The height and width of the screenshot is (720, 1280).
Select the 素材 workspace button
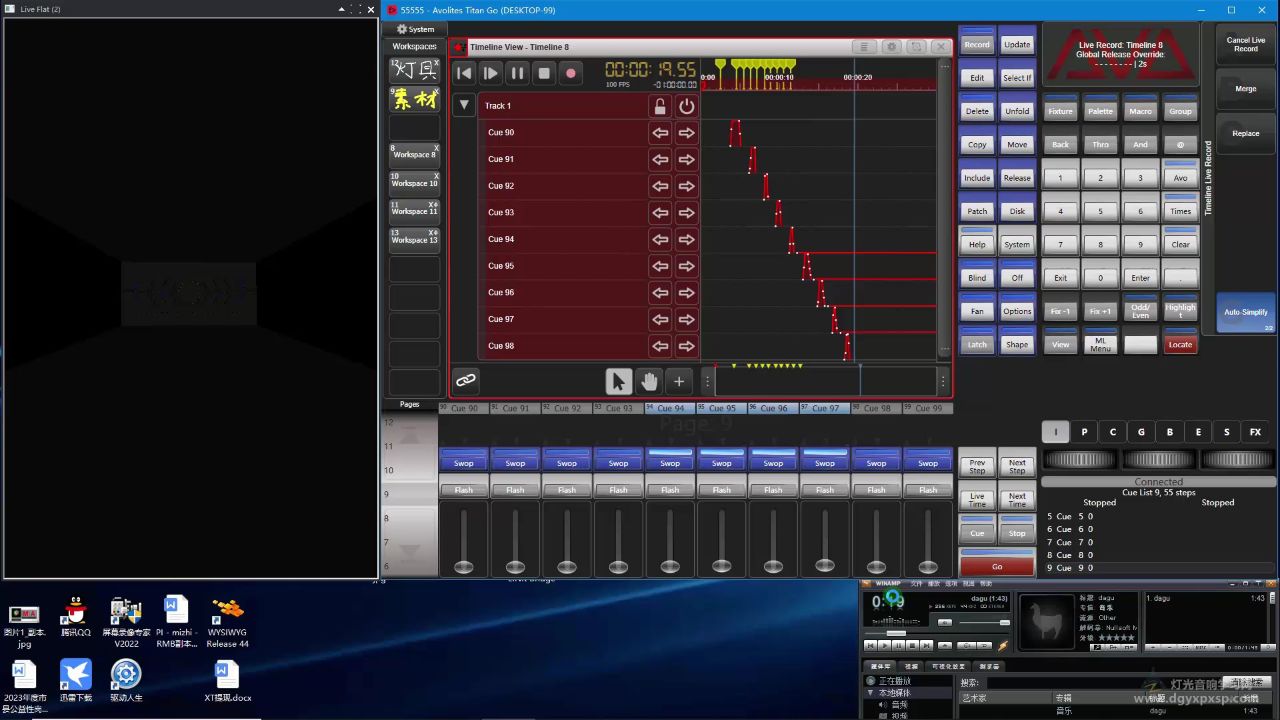coord(414,99)
